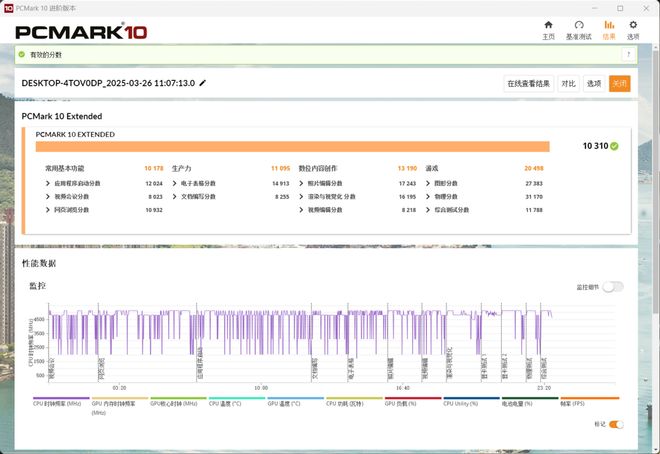Click the PCMark 10 logo

(x=82, y=30)
